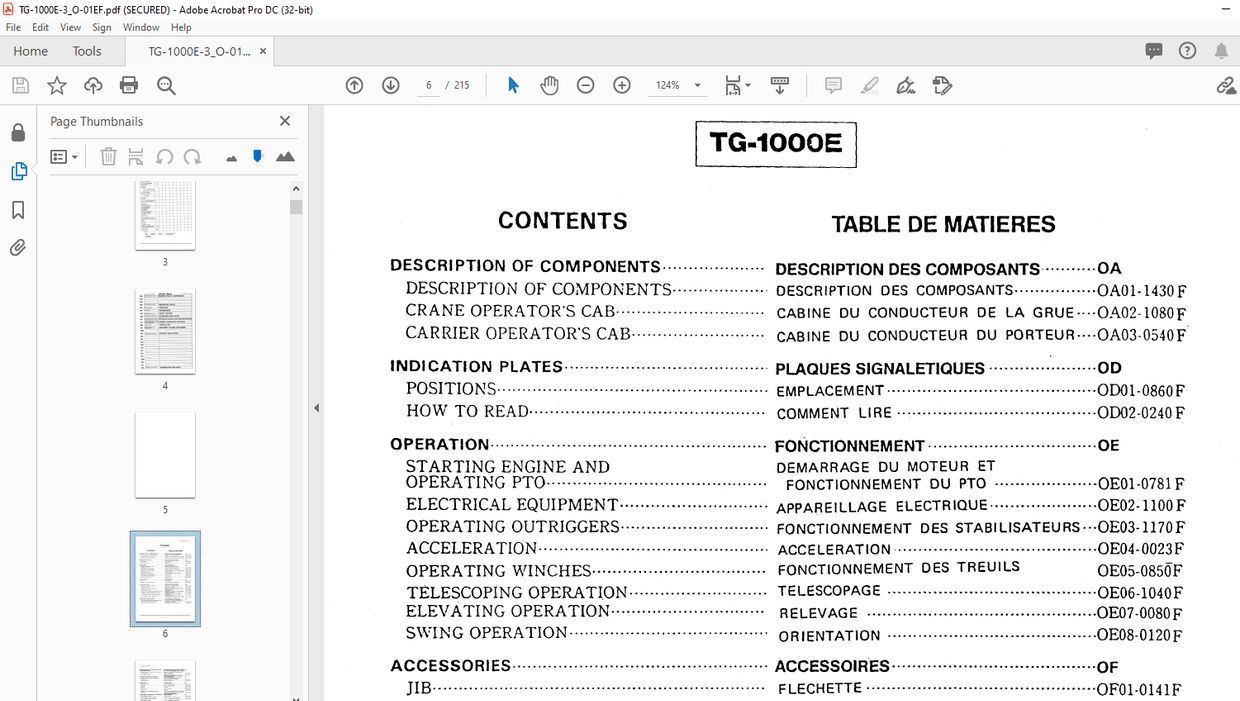
Task: Select the Hand pan tool
Action: [x=549, y=86]
